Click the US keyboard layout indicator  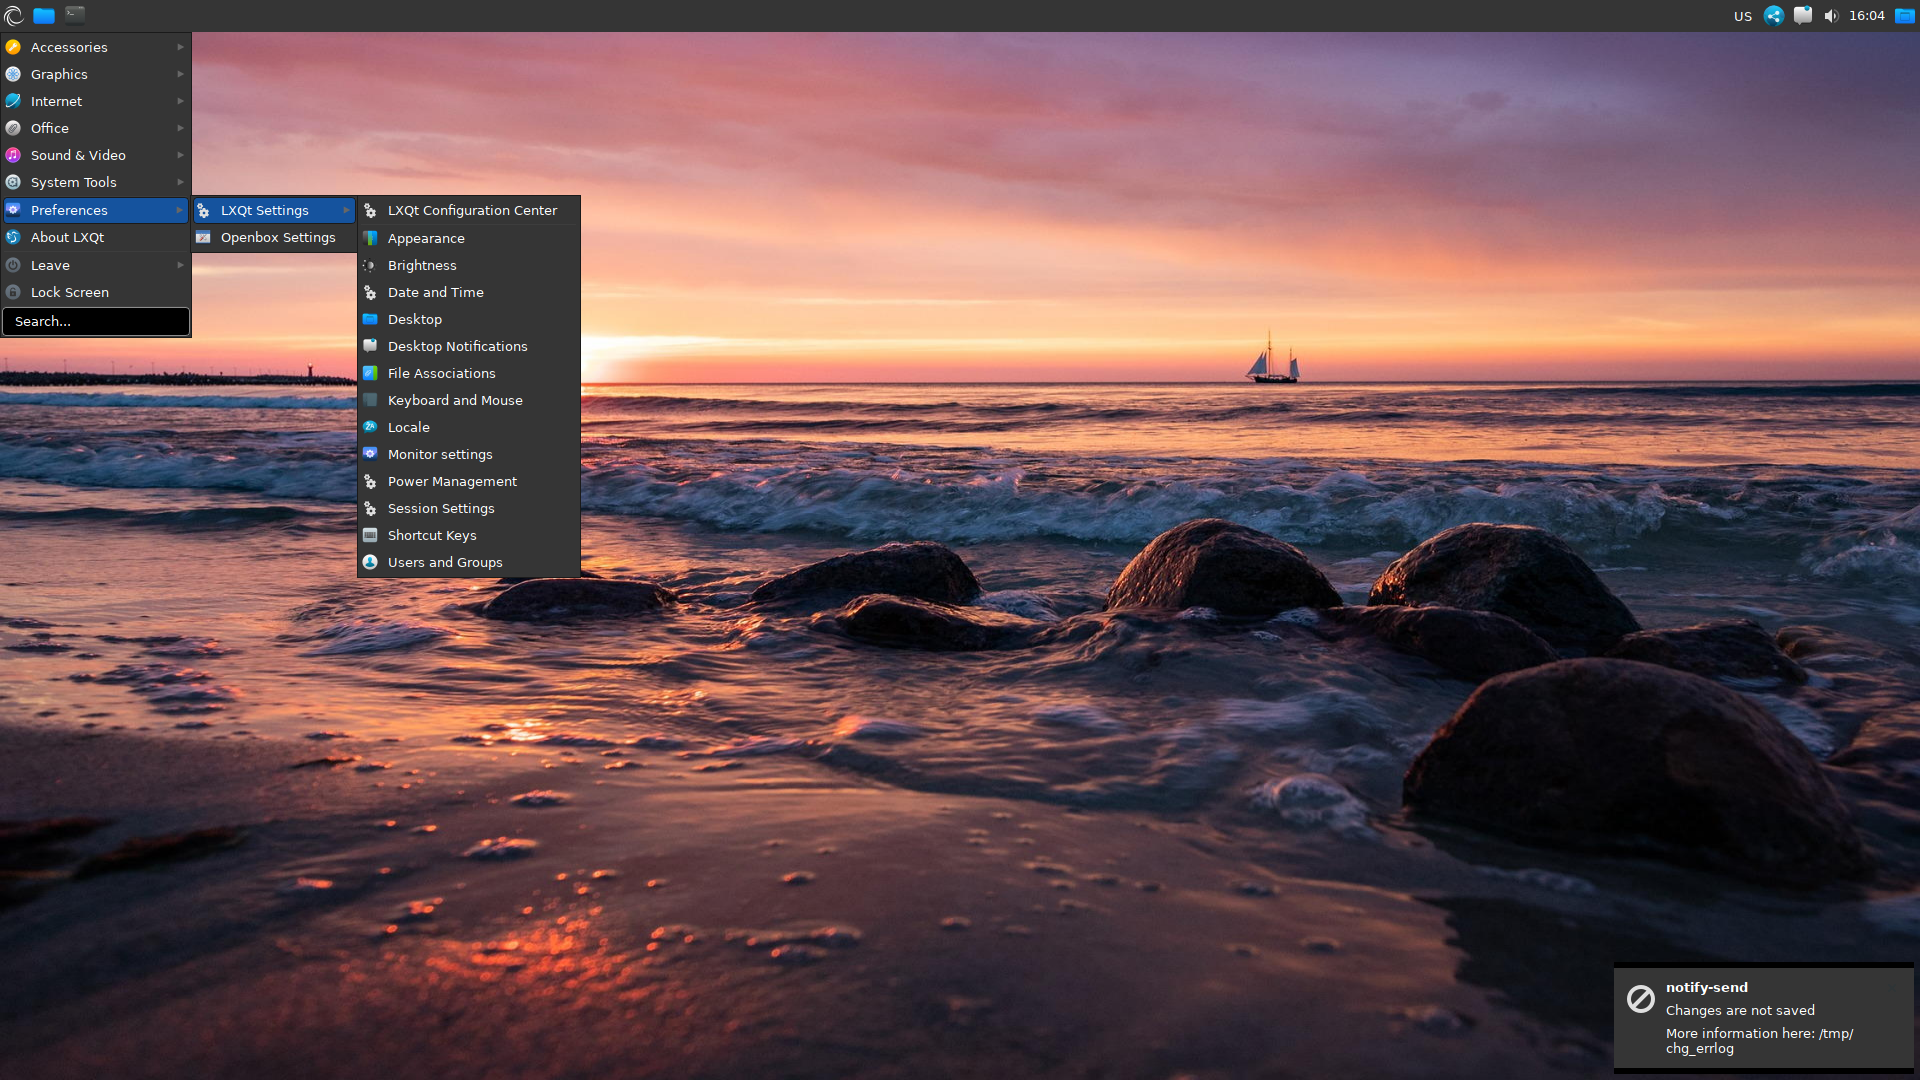pyautogui.click(x=1743, y=16)
